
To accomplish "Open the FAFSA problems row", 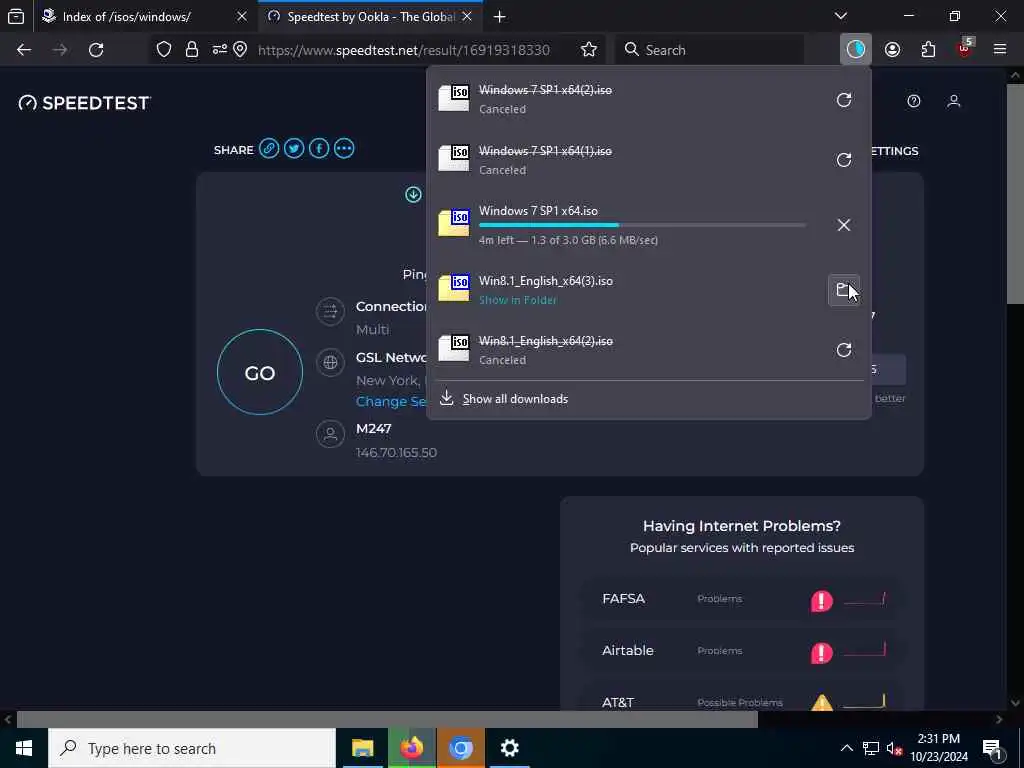I will 742,600.
